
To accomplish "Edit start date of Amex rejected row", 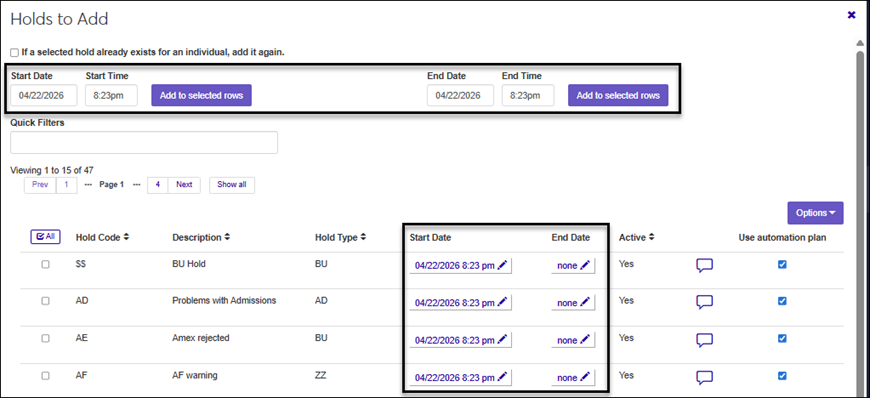I will [x=461, y=340].
